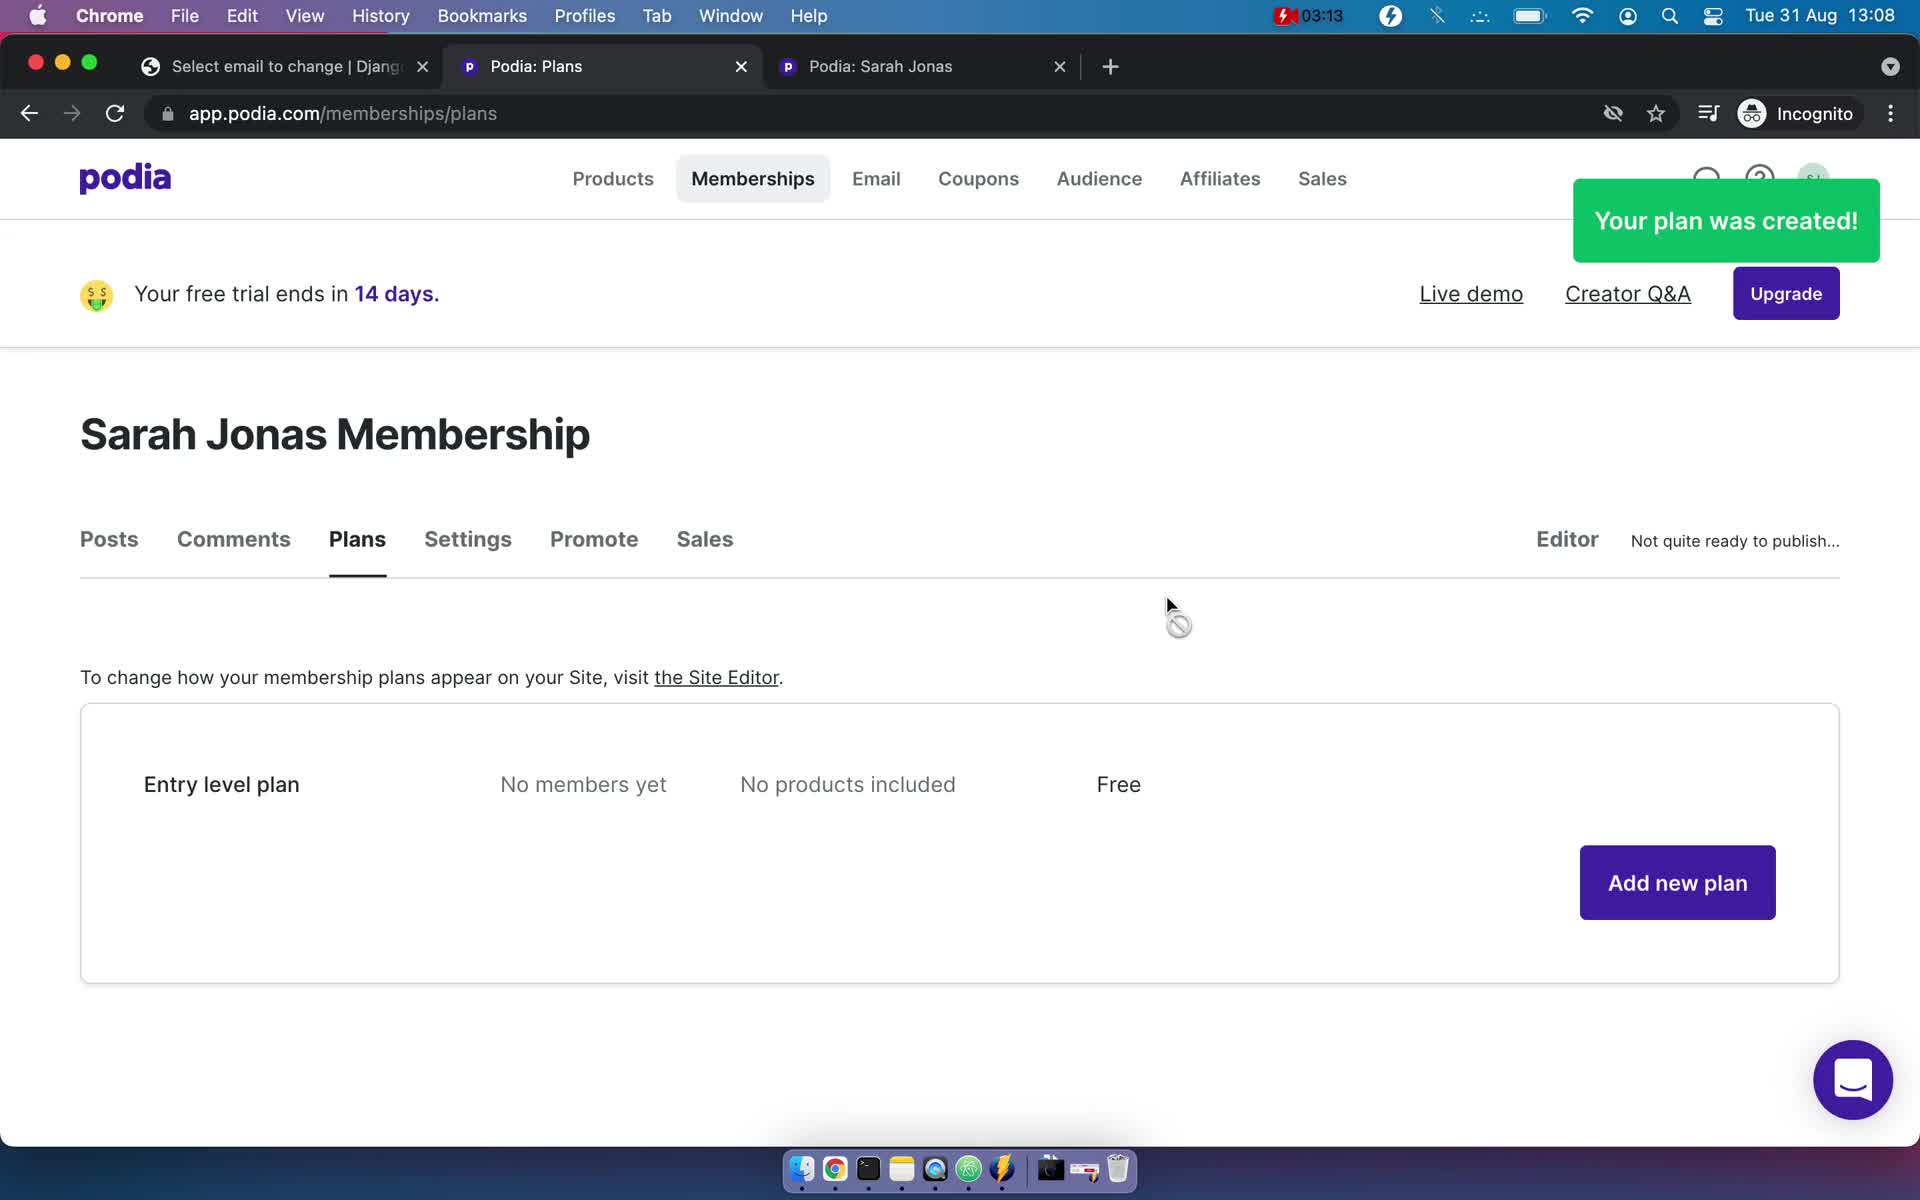Click the Podia logo icon
The height and width of the screenshot is (1200, 1920).
point(124,177)
